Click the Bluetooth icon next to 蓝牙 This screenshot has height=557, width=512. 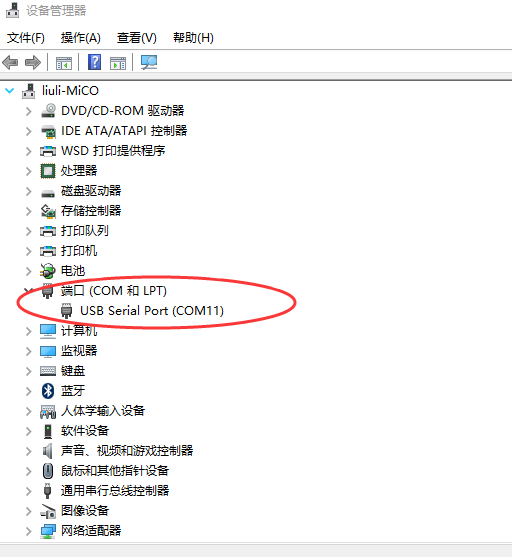[48, 391]
